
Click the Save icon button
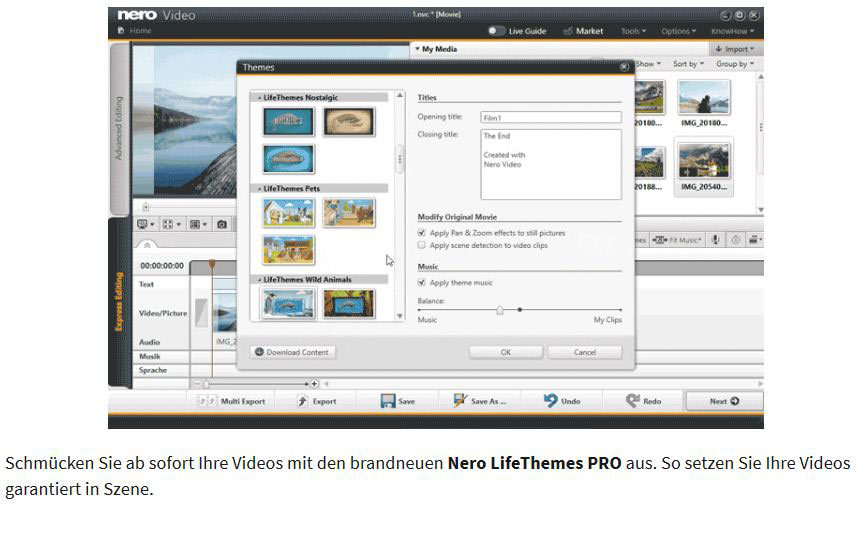[398, 401]
